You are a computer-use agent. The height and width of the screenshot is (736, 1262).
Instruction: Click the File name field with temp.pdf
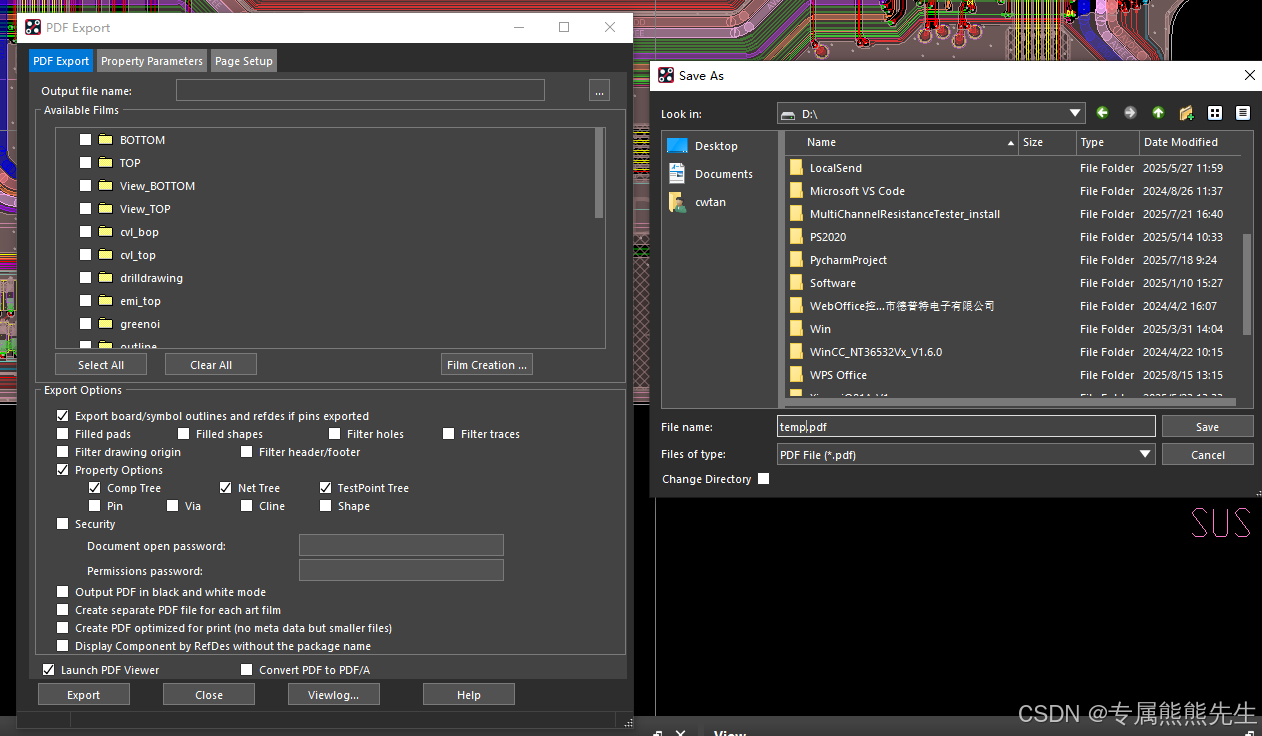point(966,427)
